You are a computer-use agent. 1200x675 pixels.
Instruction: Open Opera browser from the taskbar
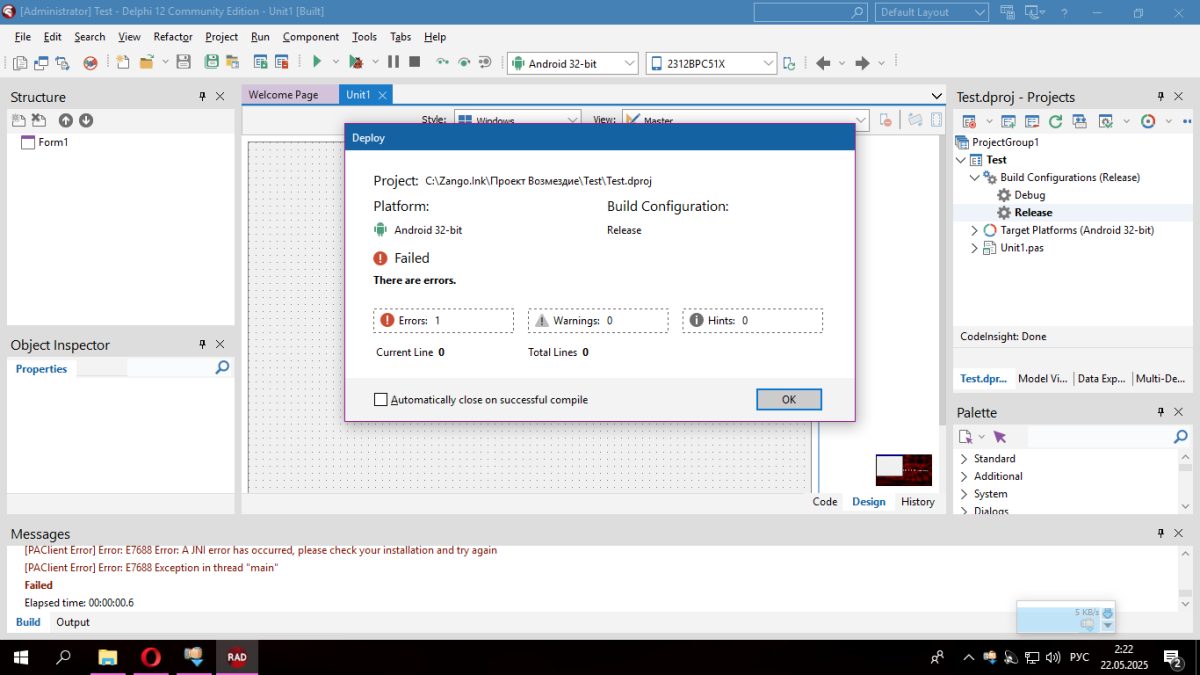point(151,657)
